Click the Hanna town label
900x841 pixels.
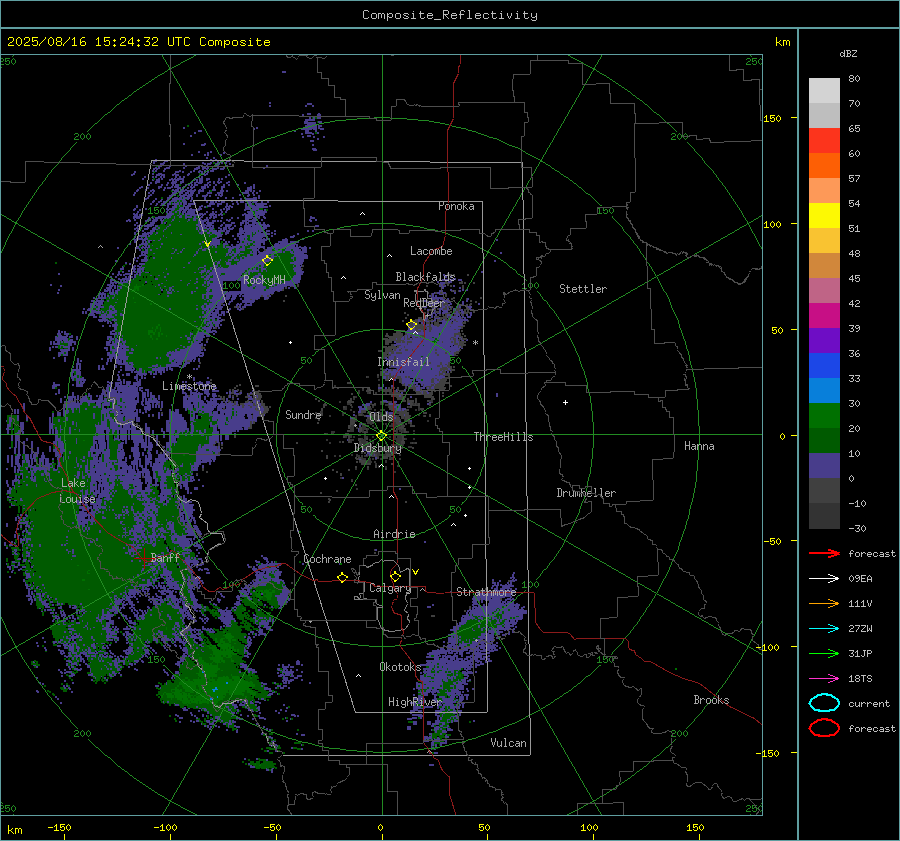[x=699, y=446]
